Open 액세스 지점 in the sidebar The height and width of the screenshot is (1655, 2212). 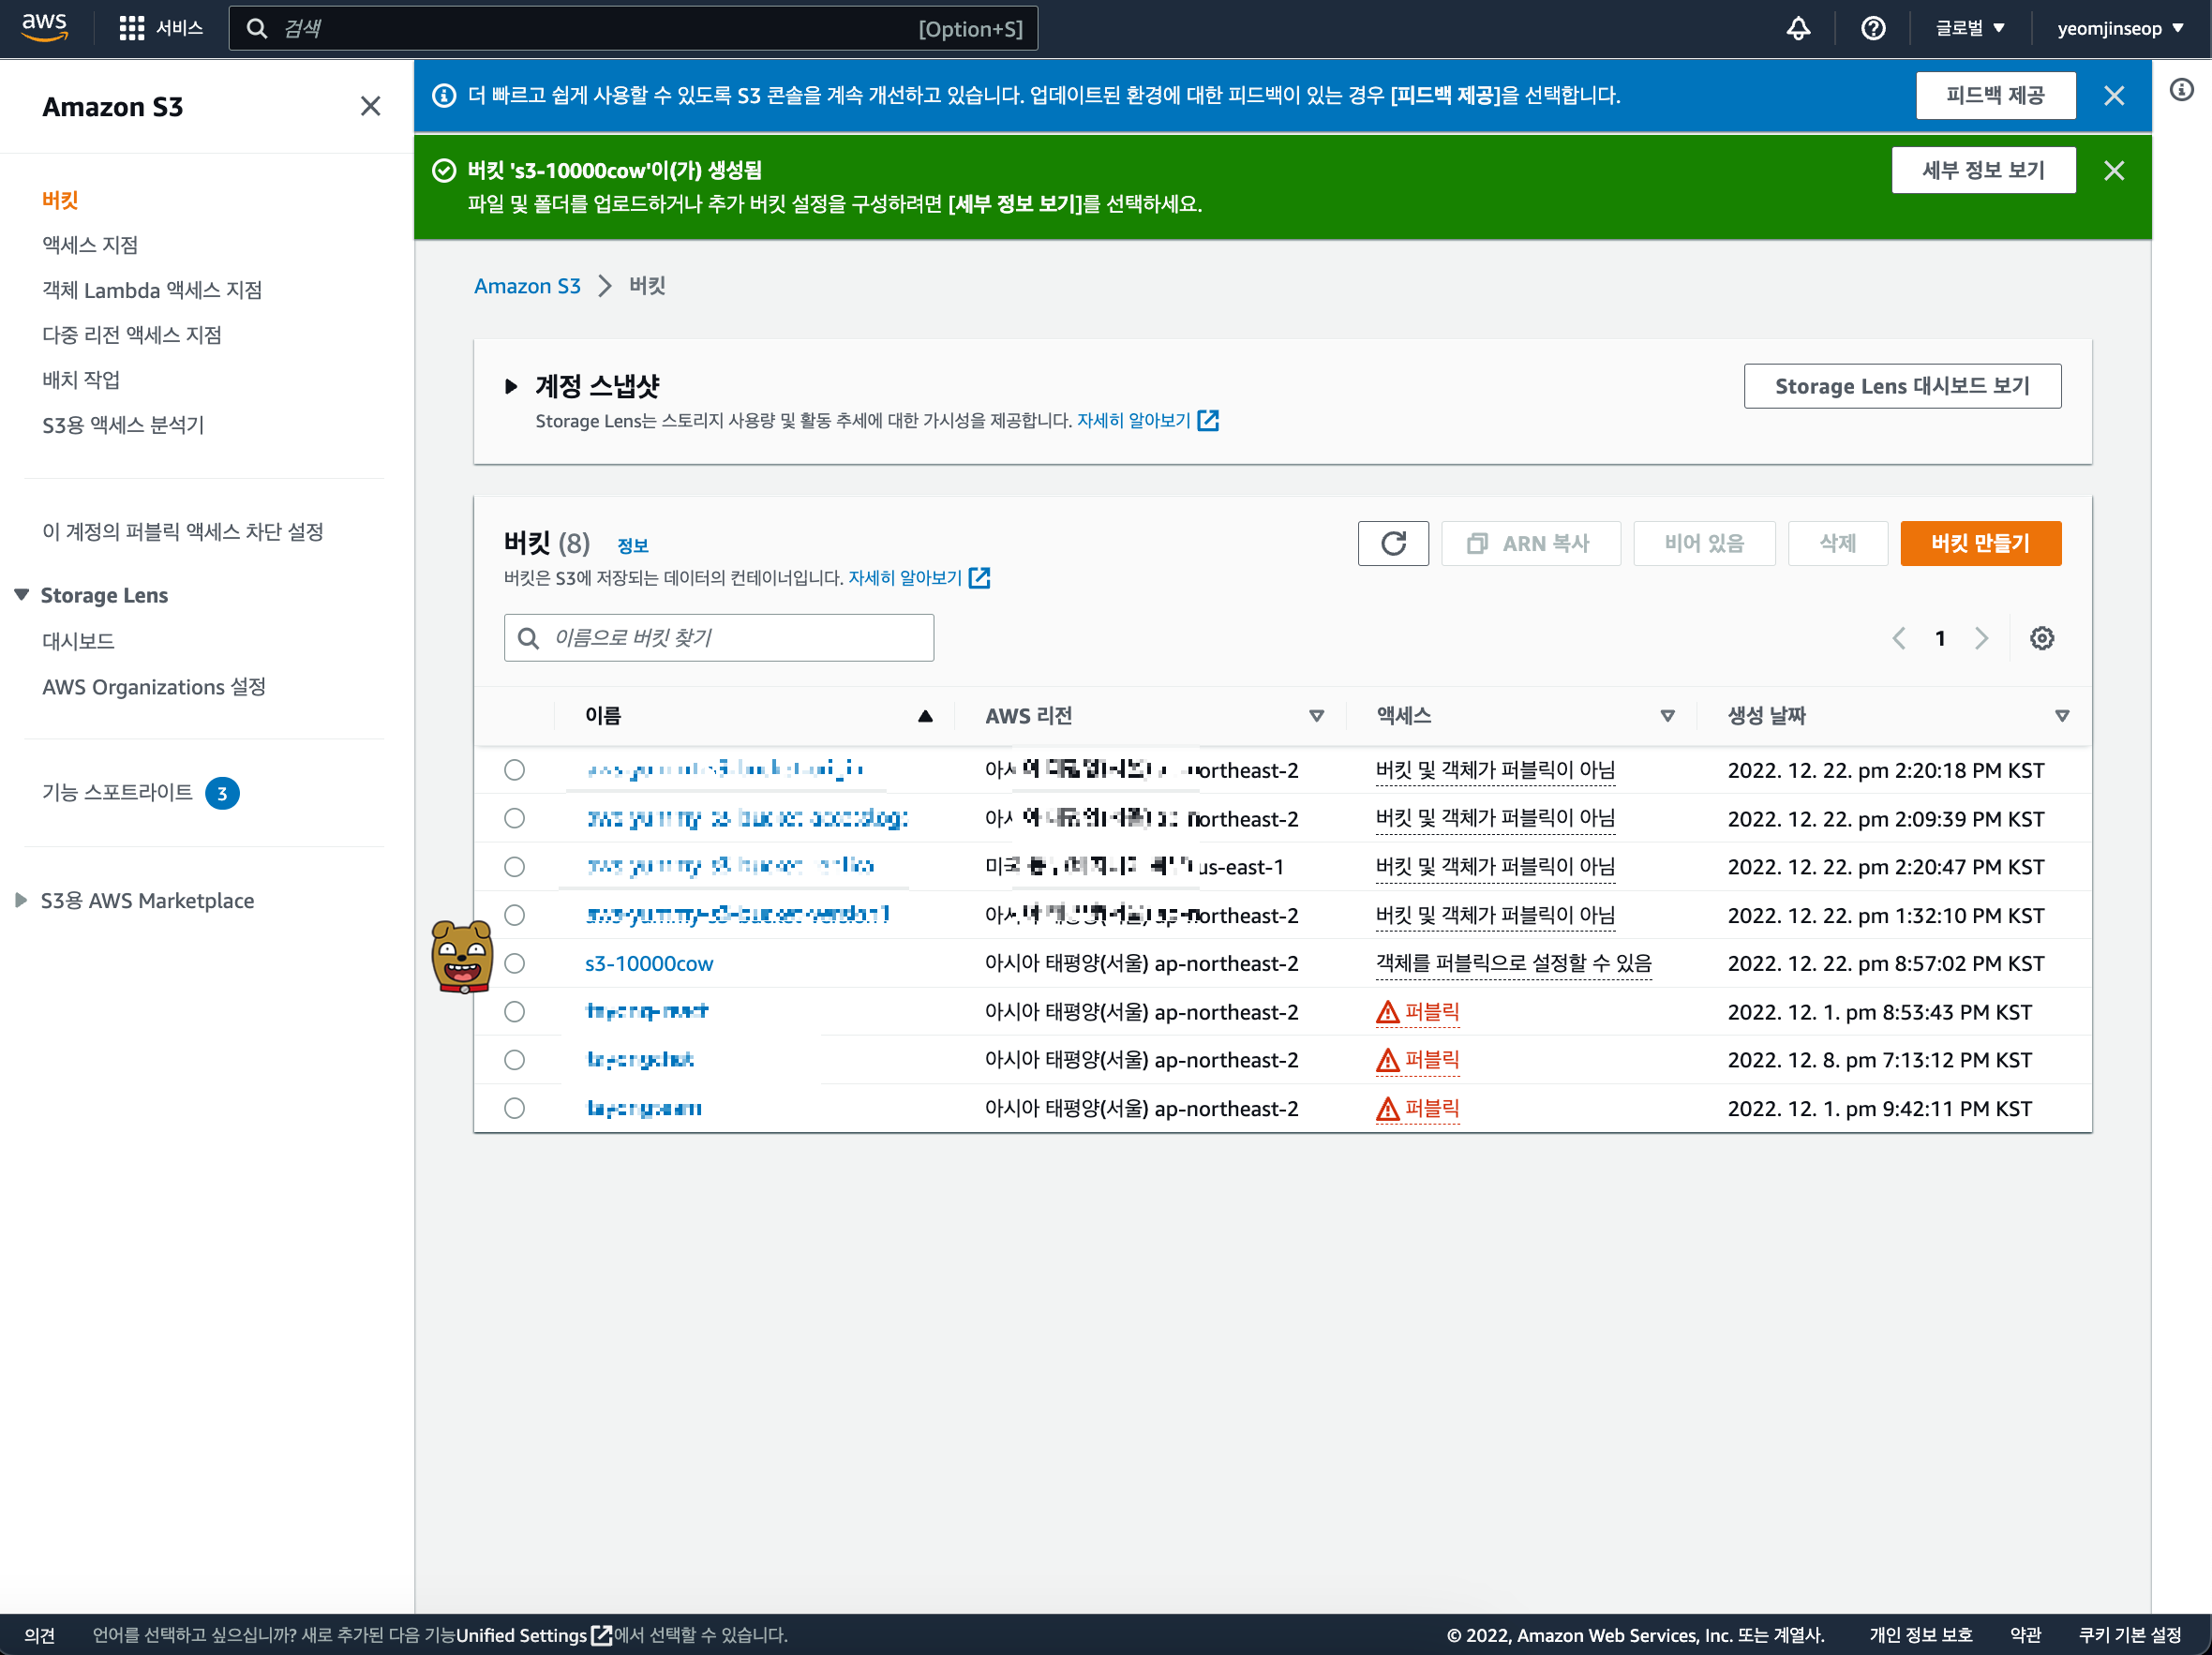coord(90,245)
